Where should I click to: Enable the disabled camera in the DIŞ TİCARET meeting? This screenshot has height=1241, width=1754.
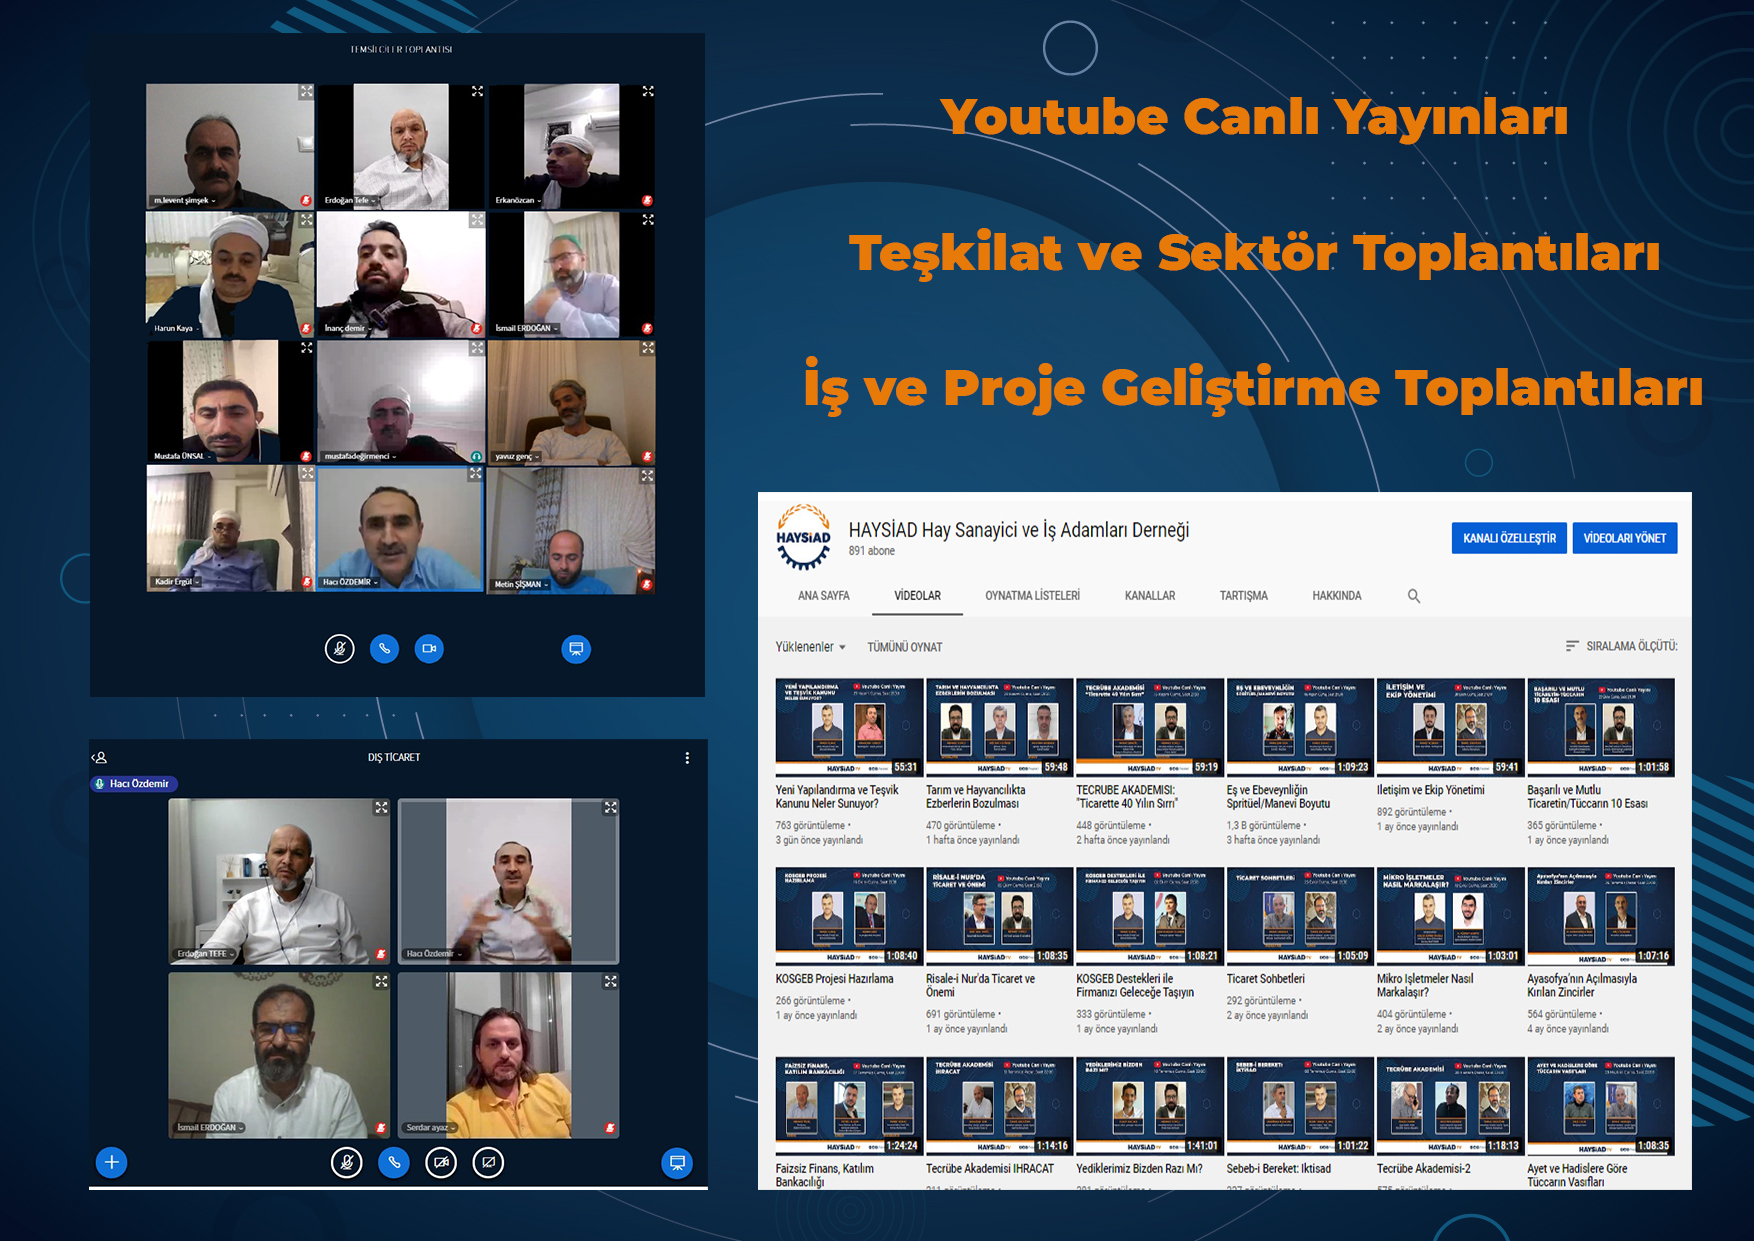click(x=440, y=1162)
